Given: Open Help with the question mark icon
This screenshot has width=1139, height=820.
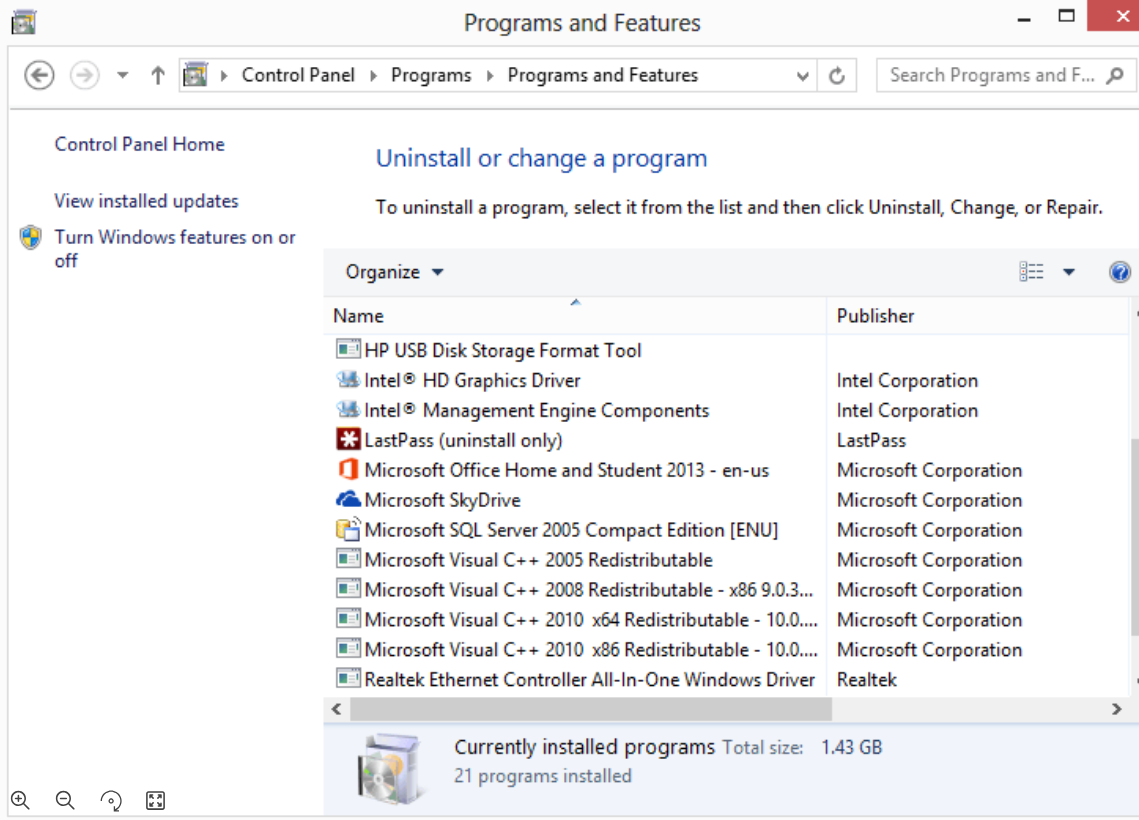Looking at the screenshot, I should [1119, 272].
